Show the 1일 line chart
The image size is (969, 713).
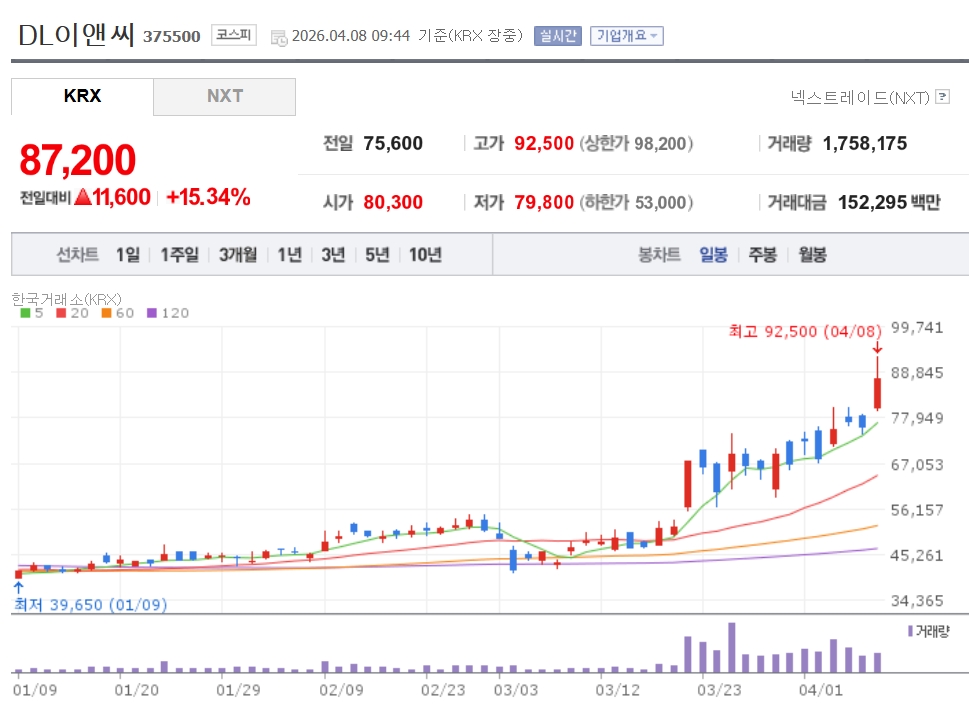(128, 255)
